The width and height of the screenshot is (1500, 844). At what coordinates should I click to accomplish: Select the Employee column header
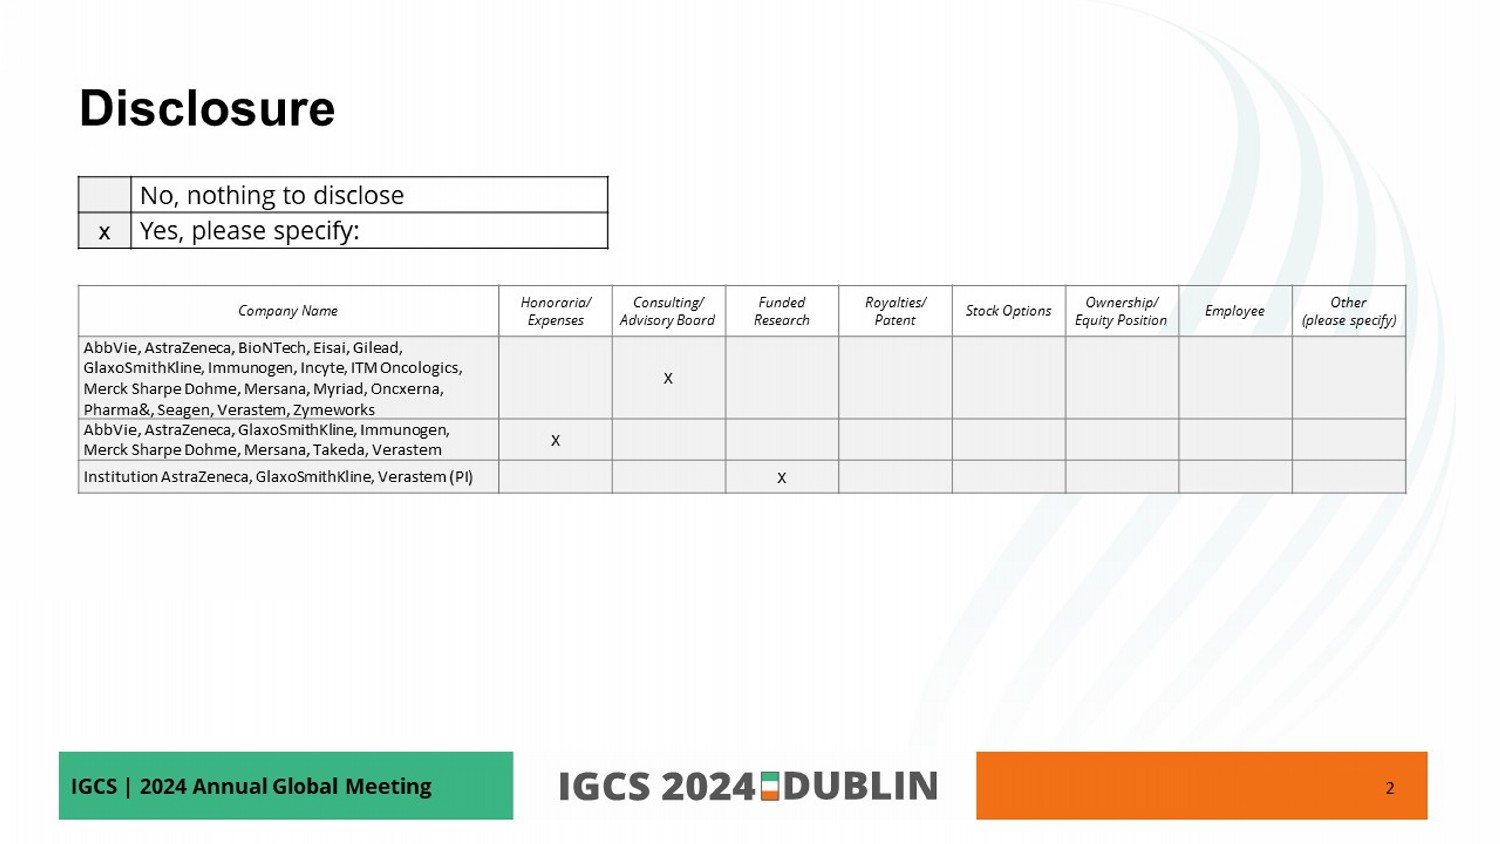point(1234,311)
